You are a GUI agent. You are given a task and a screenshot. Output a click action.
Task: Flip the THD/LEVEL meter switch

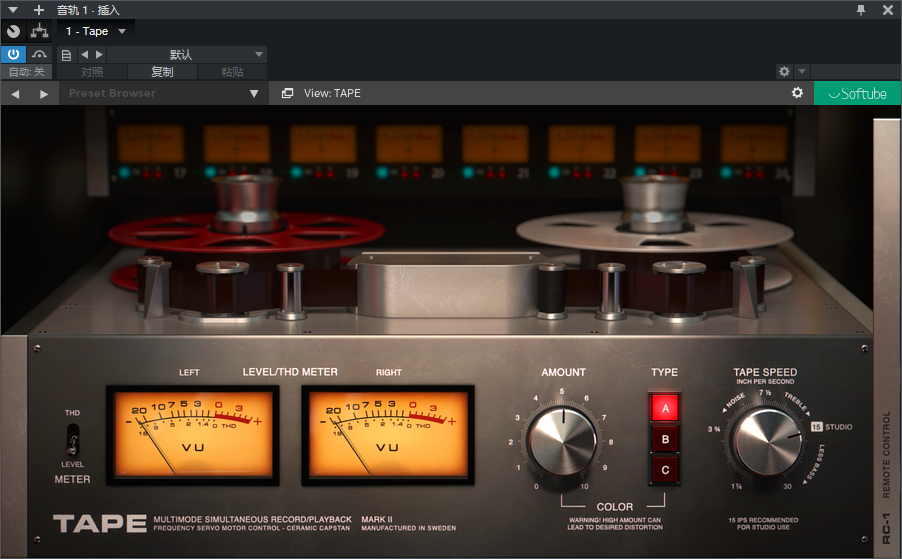[x=72, y=439]
